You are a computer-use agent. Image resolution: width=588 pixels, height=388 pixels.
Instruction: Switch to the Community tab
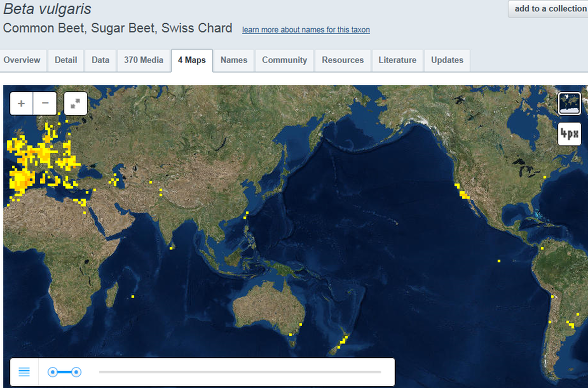click(284, 60)
